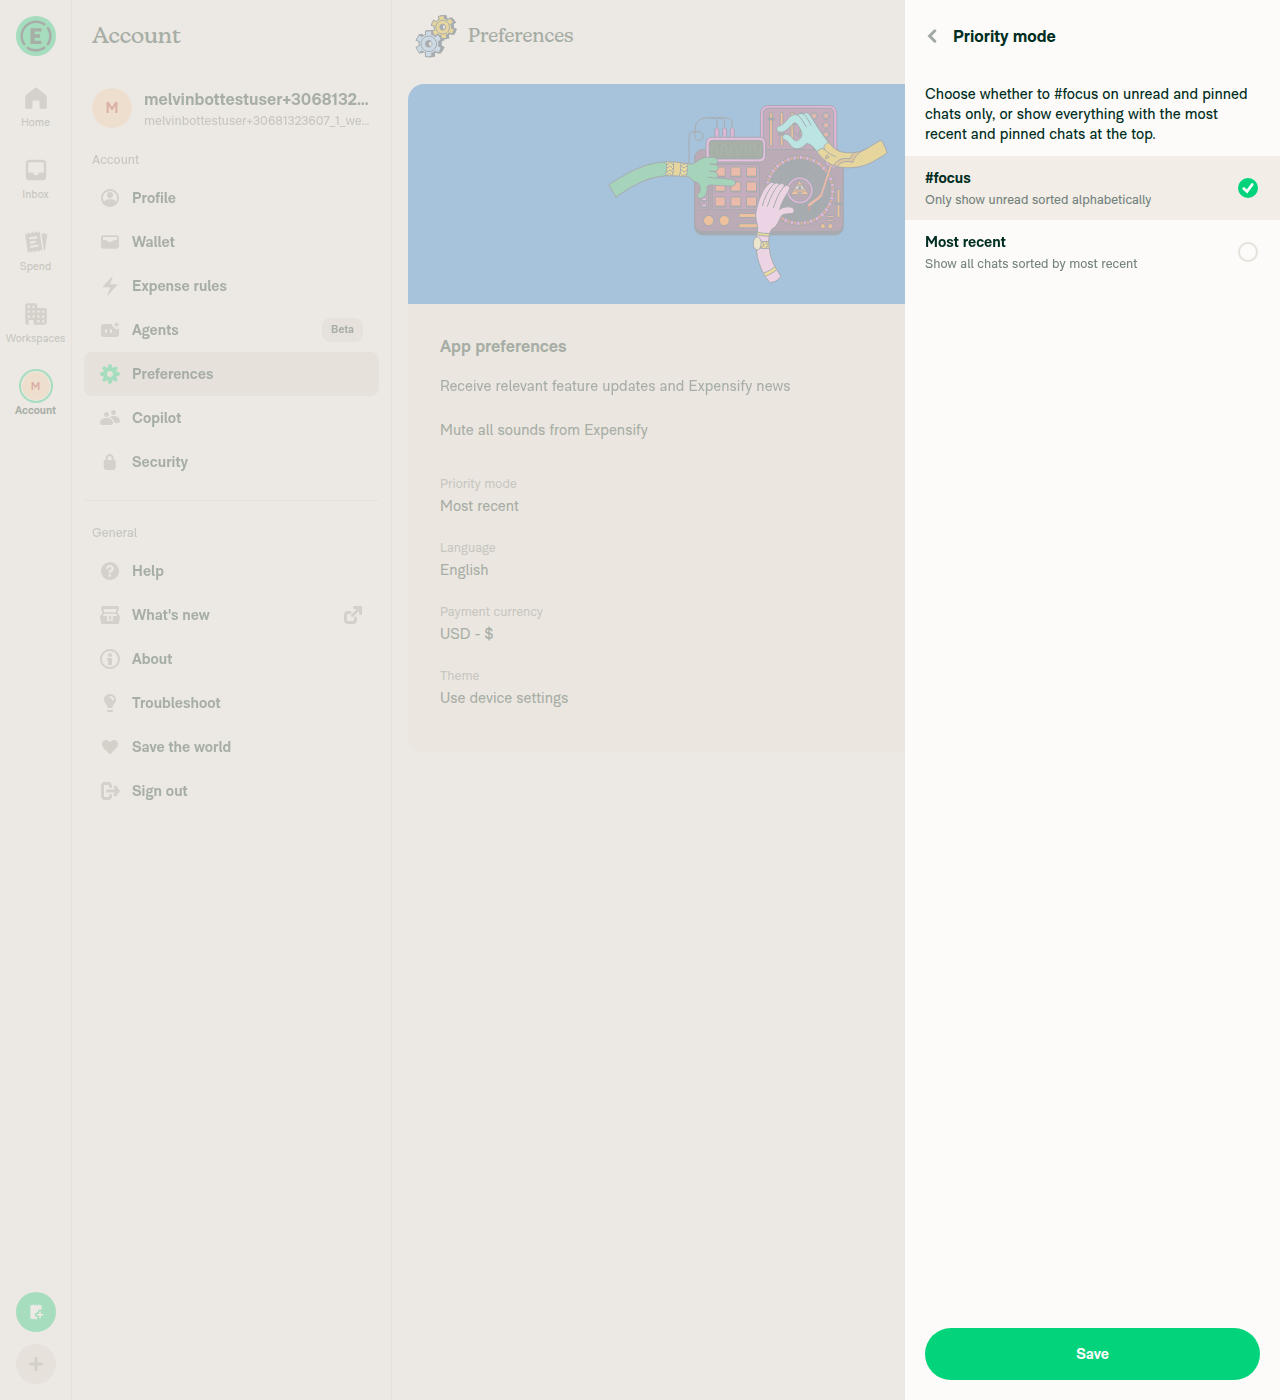Screen dimensions: 1280x1400
Task: Click the Help text label
Action: (148, 571)
